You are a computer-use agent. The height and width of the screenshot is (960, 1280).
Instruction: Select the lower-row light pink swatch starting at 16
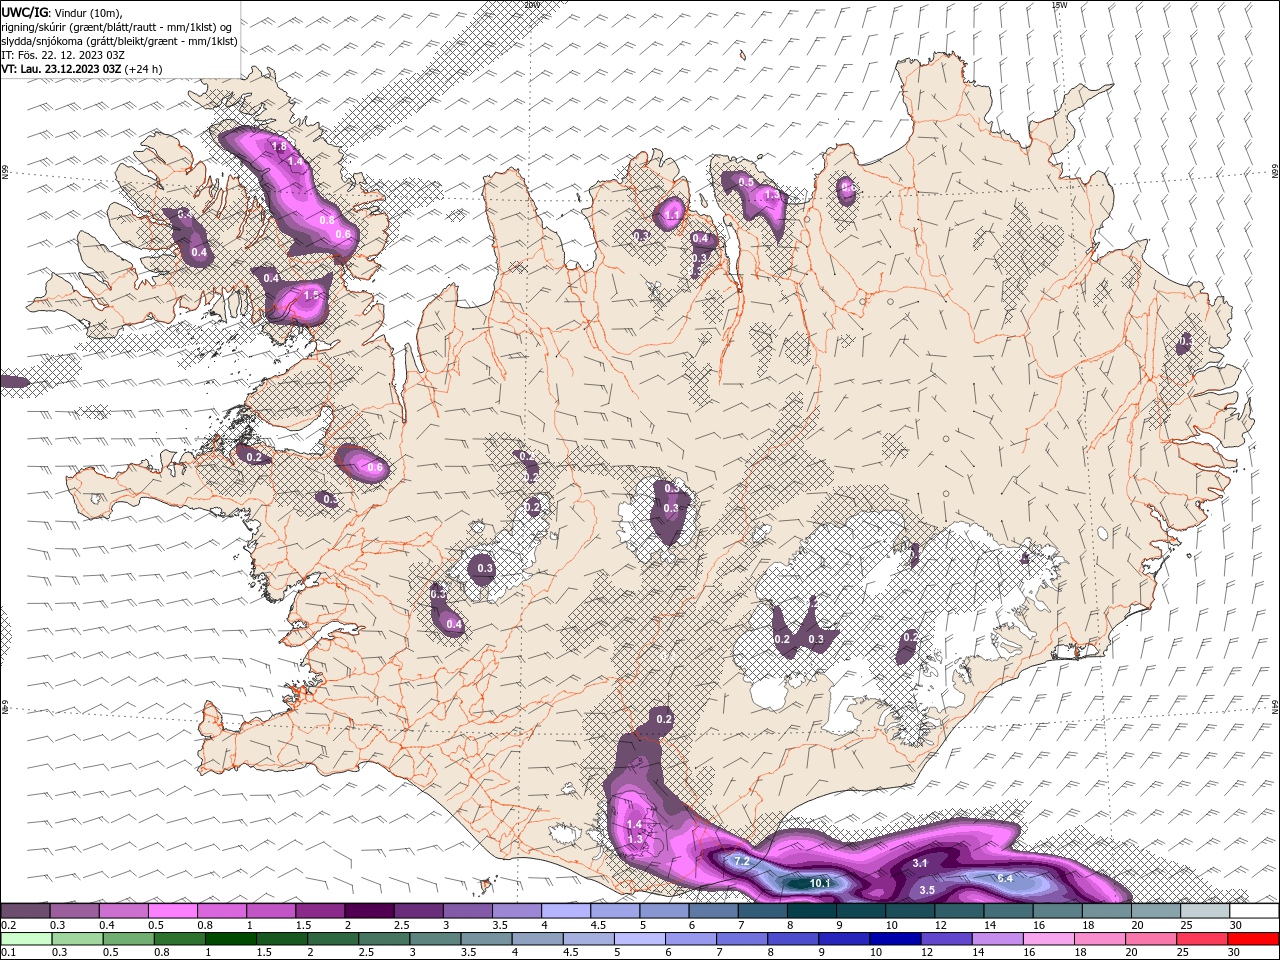(x=1049, y=939)
